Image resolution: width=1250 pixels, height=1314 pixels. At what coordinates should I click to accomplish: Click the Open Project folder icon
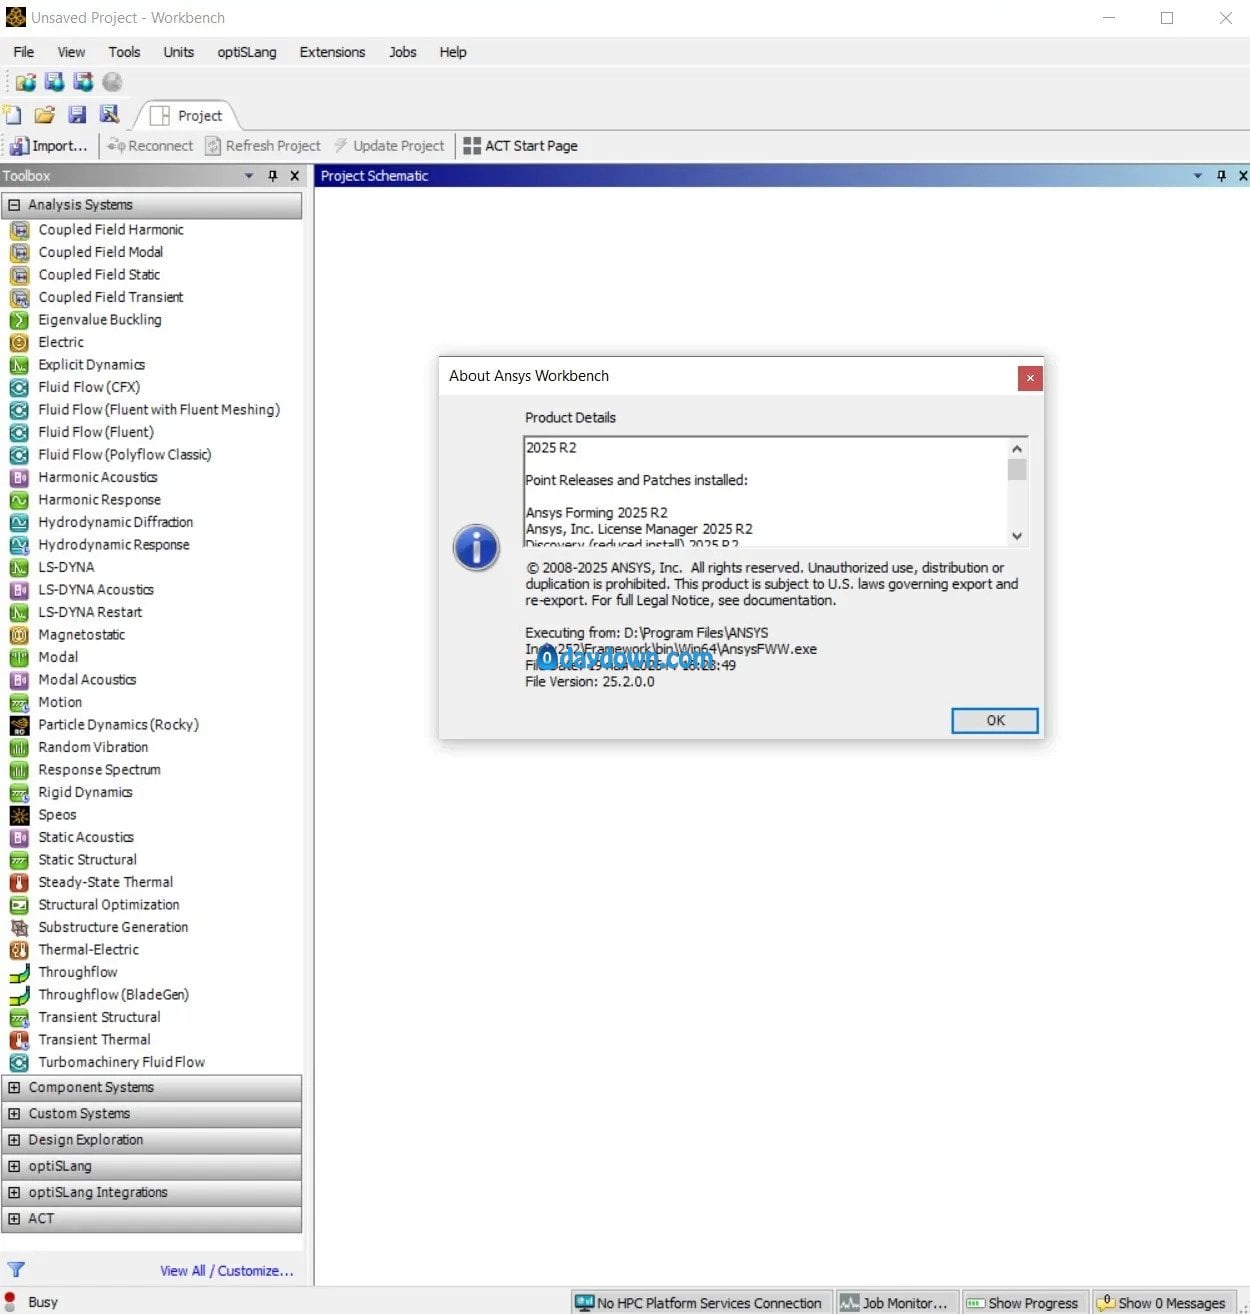(44, 115)
